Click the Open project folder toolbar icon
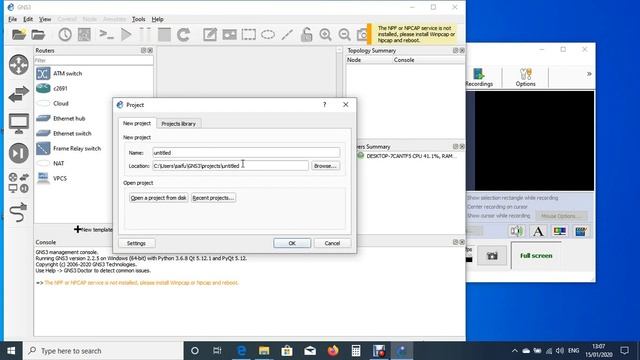This screenshot has width=640, height=360. click(x=38, y=34)
